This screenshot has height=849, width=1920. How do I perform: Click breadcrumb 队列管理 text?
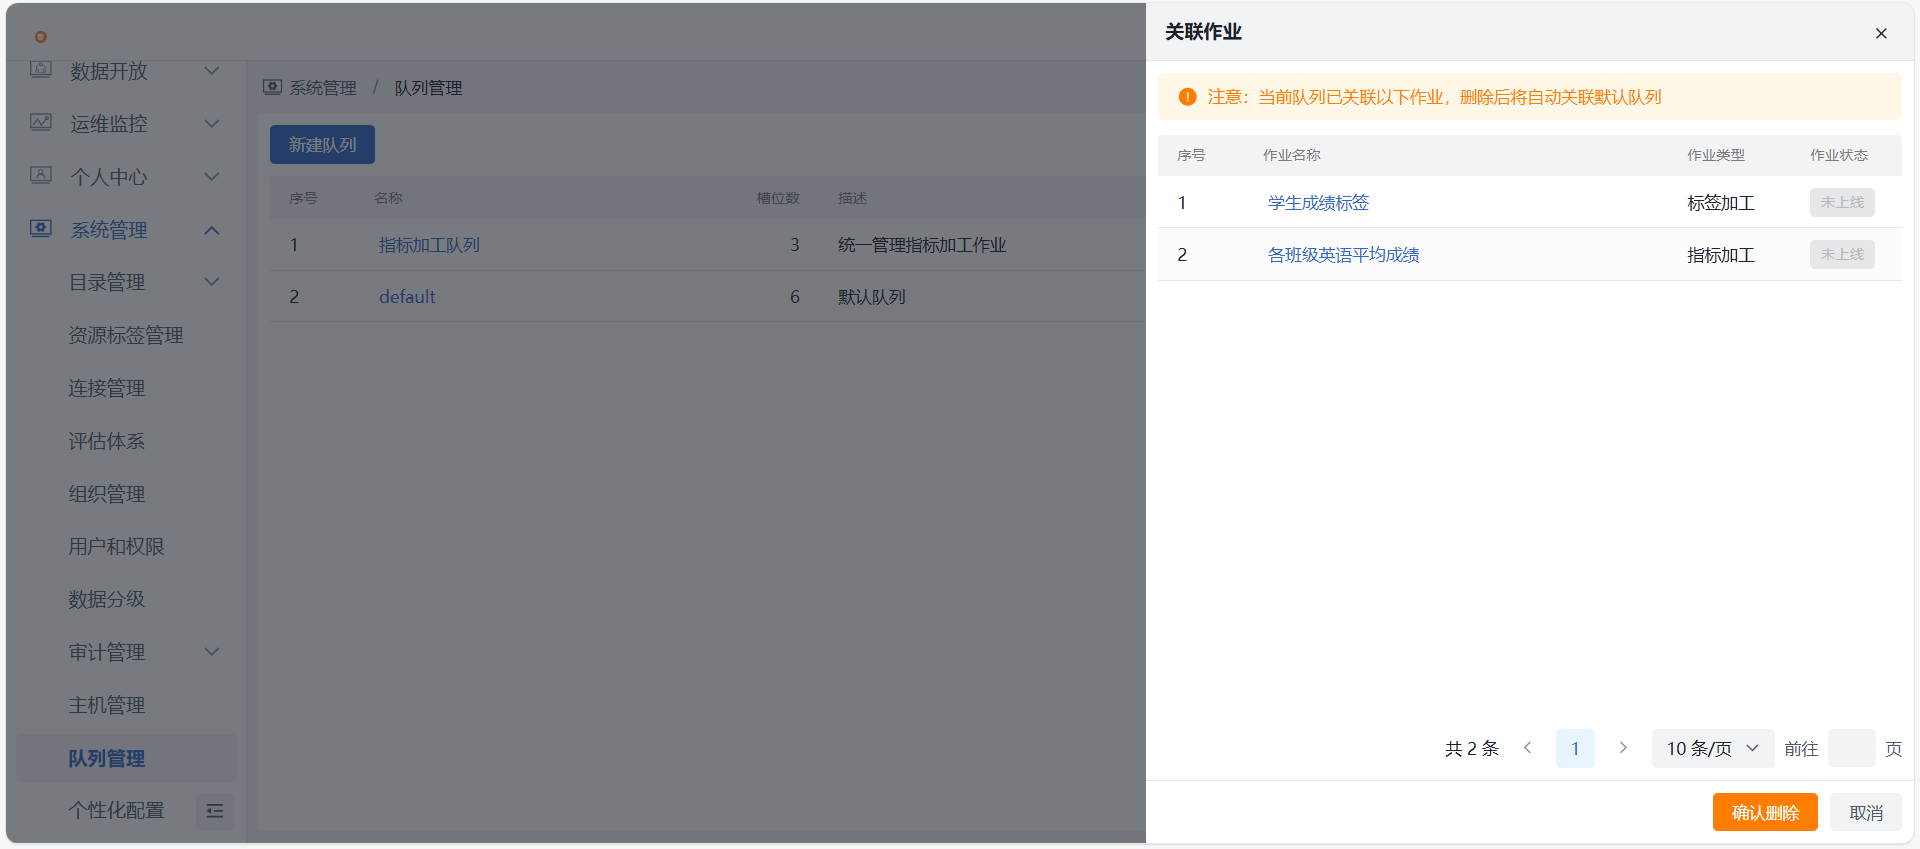pyautogui.click(x=428, y=88)
